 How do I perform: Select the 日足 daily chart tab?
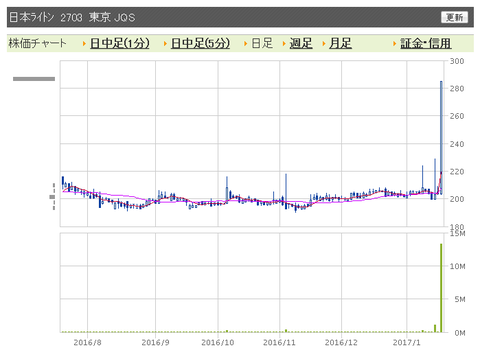click(x=262, y=43)
